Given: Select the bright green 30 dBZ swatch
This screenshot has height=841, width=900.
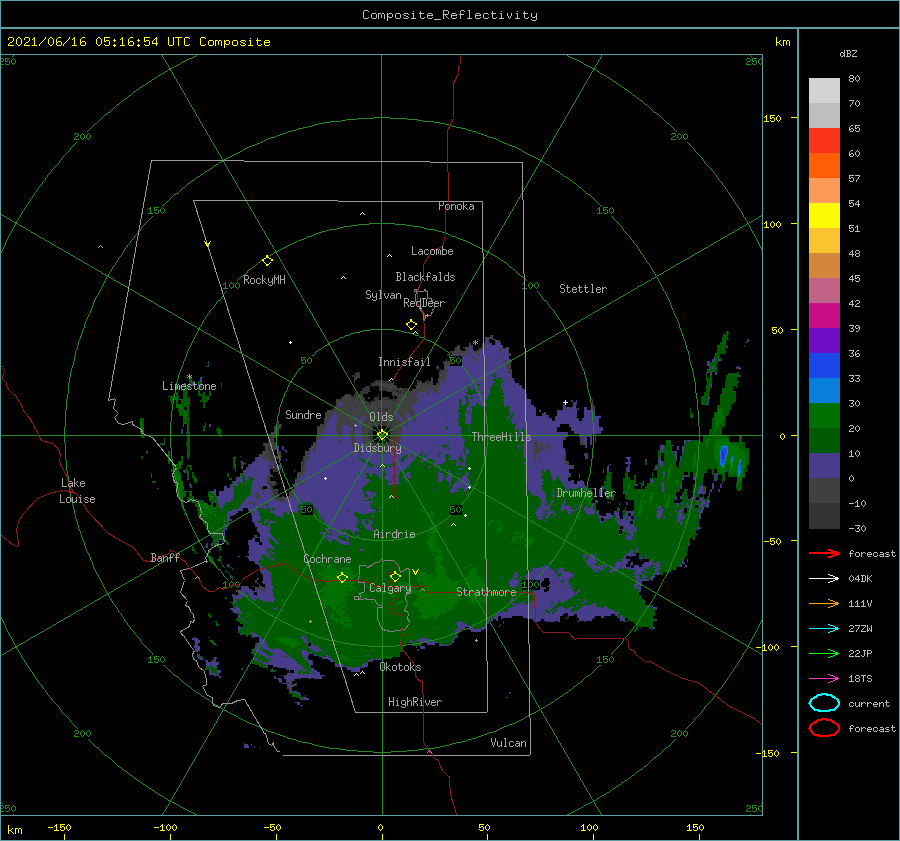Looking at the screenshot, I should 824,416.
